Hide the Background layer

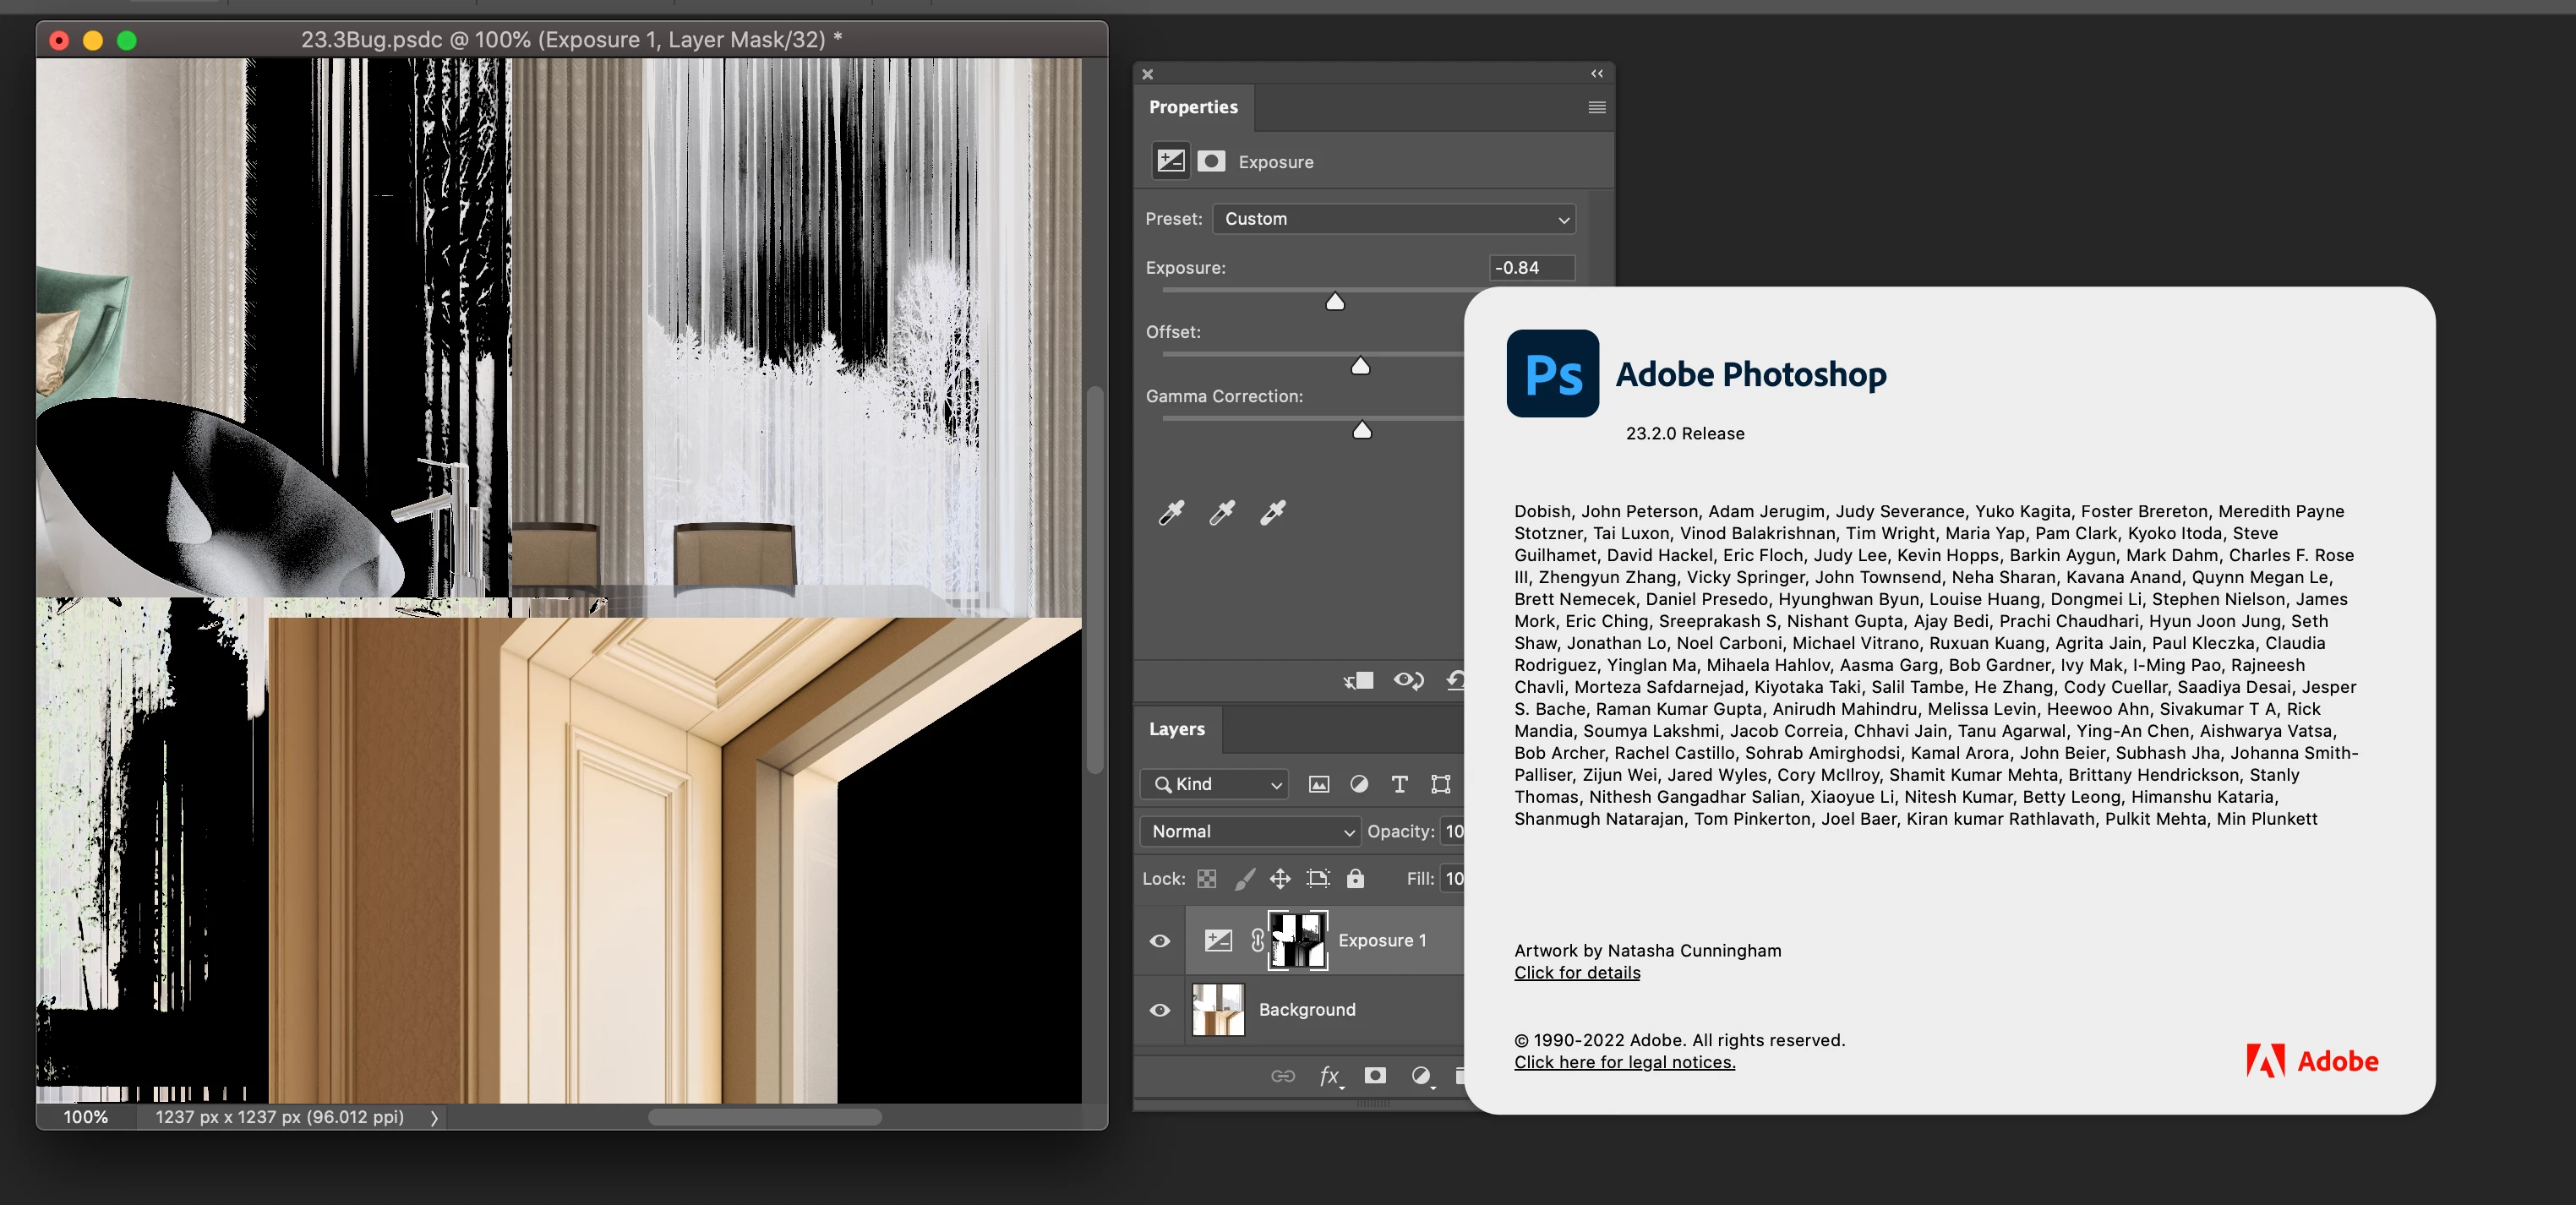1159,1010
